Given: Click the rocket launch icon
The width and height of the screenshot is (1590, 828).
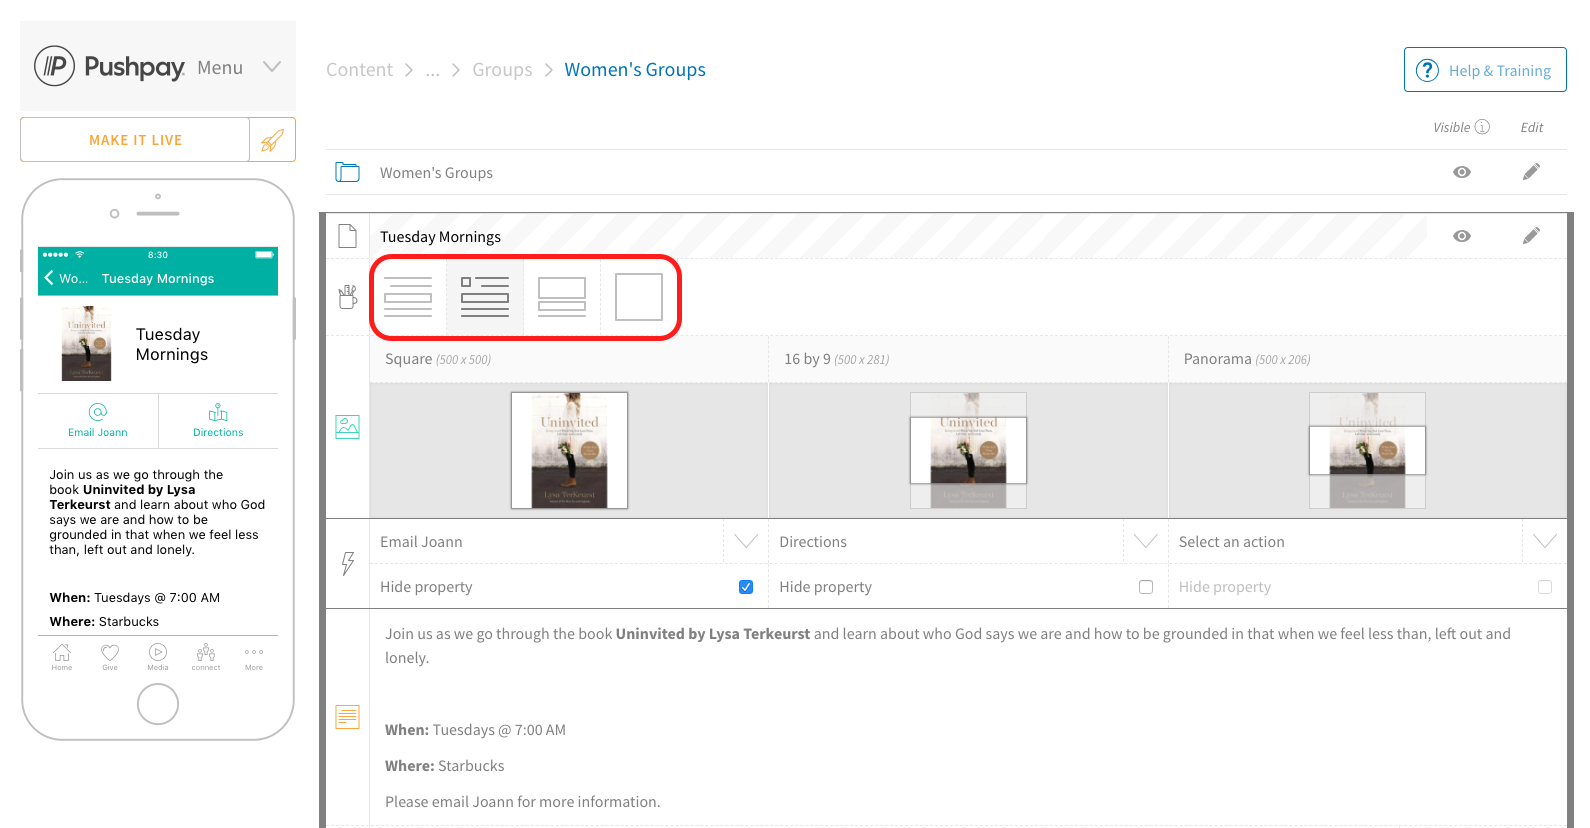Looking at the screenshot, I should (x=272, y=140).
